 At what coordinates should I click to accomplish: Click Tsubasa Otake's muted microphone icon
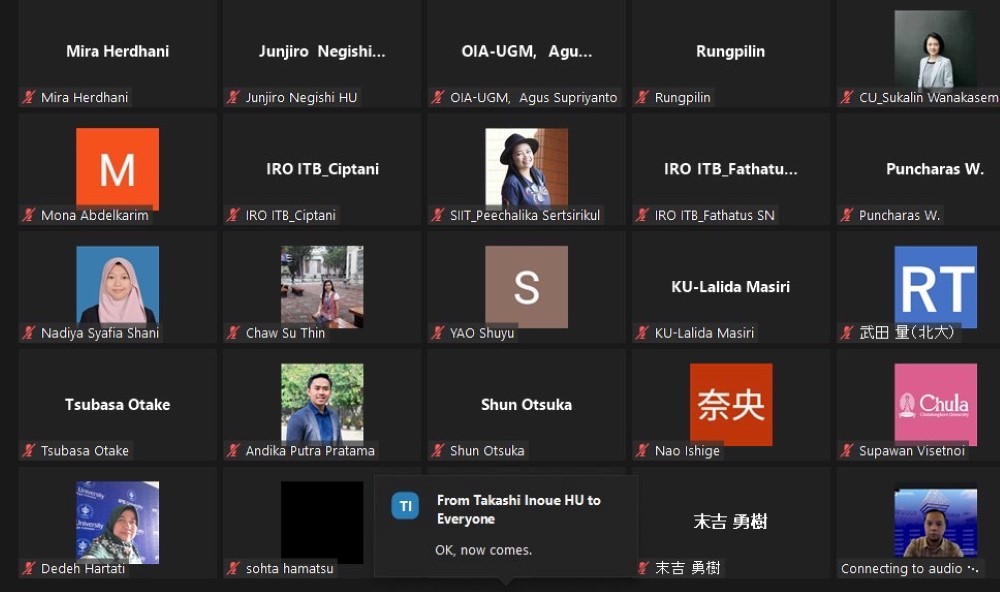pos(28,450)
